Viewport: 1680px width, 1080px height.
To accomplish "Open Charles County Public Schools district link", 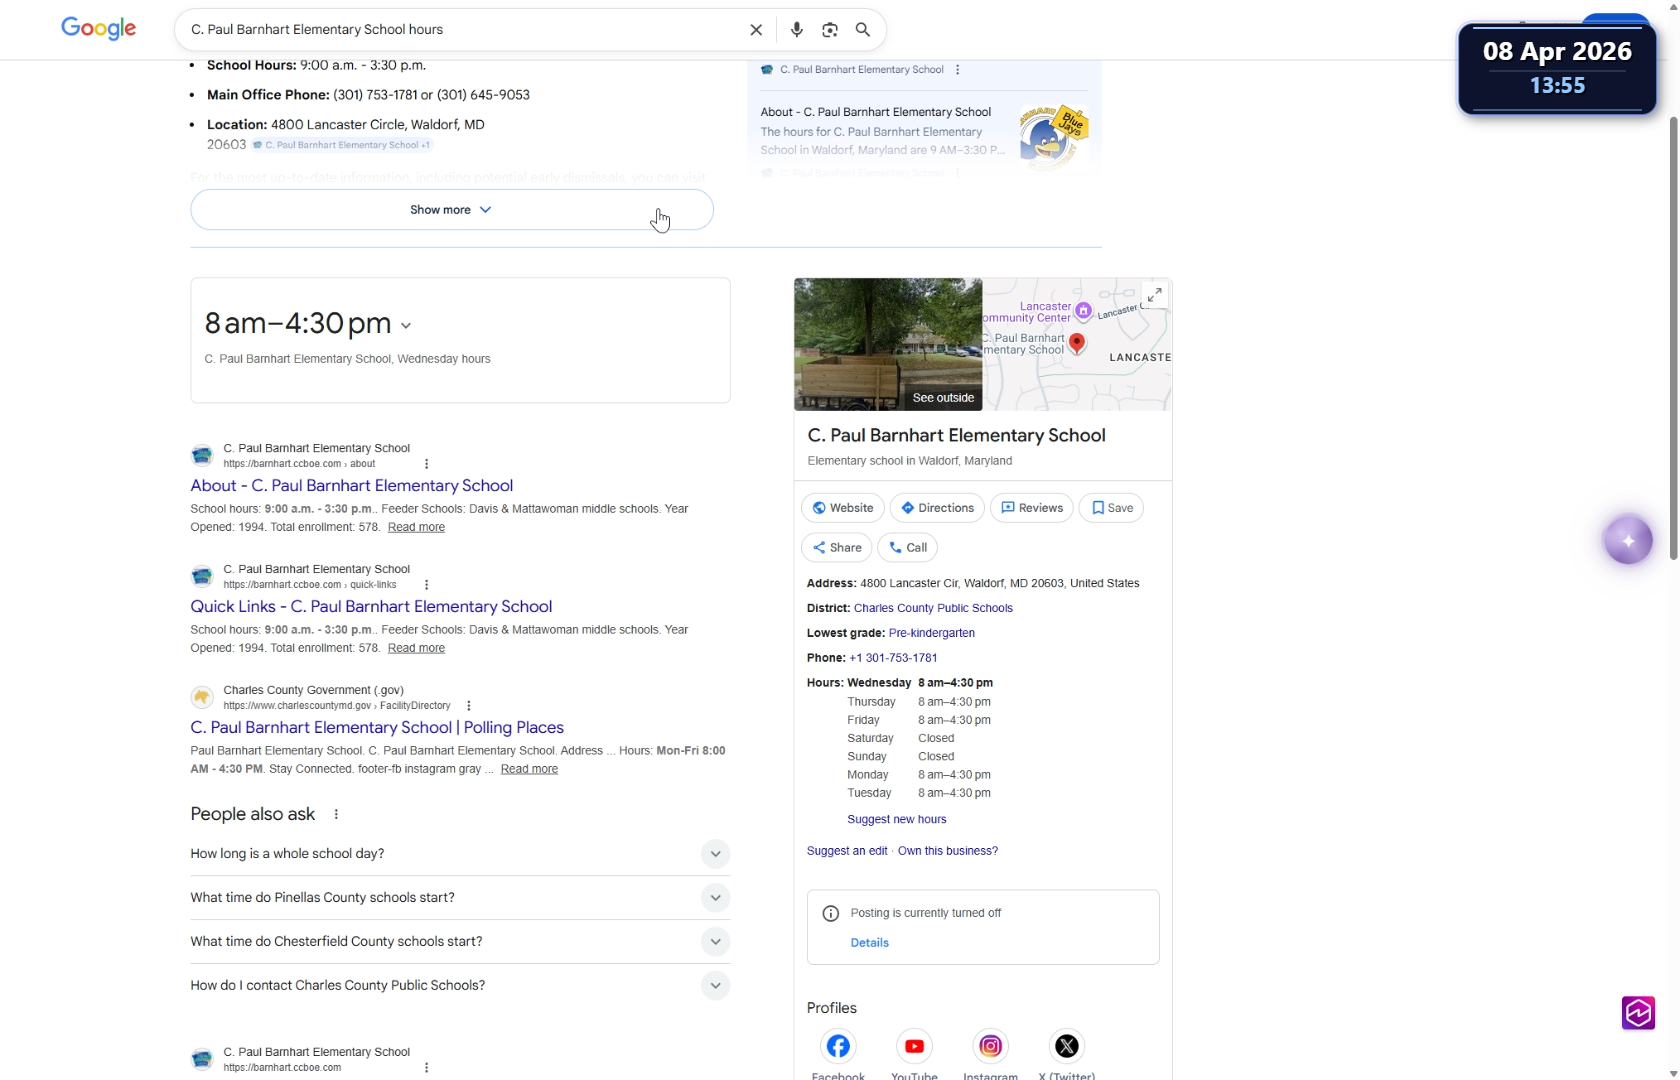I will [933, 608].
